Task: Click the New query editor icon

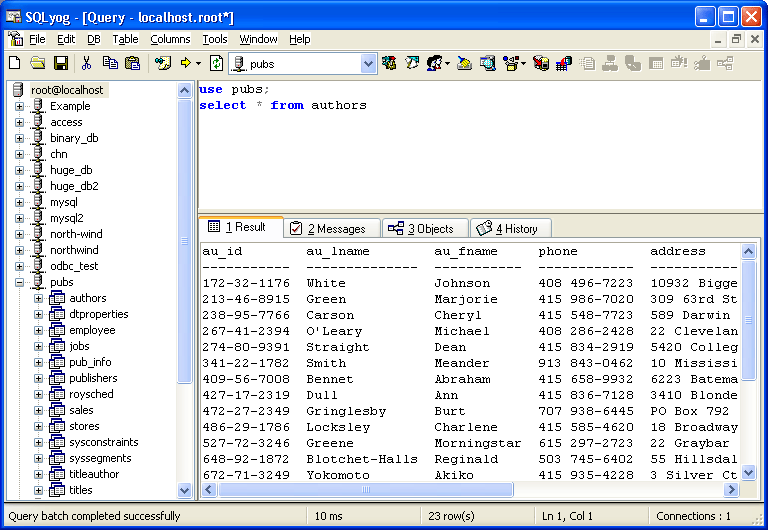Action: click(x=15, y=63)
